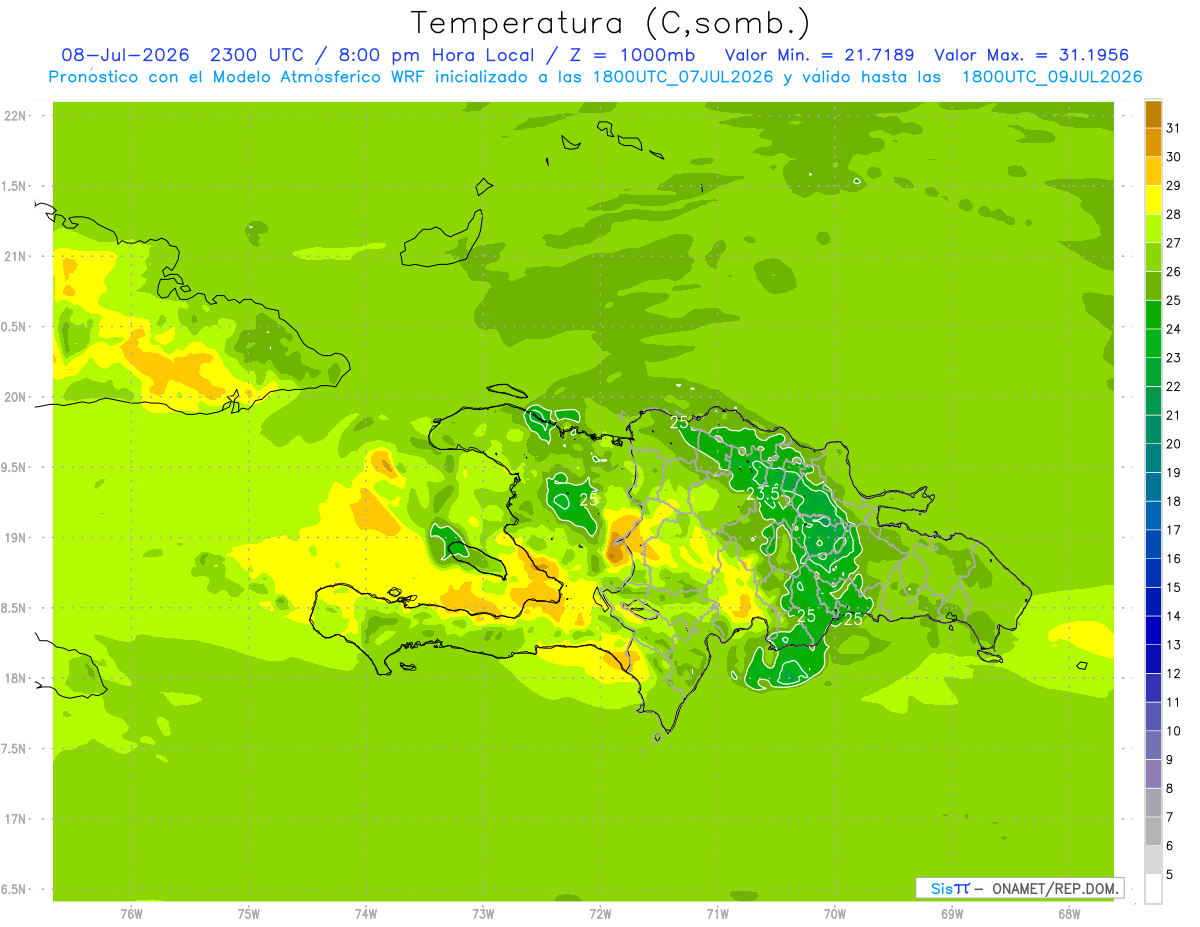Pick the purple swatch between 9 and 10
The height and width of the screenshot is (927, 1200).
tap(1153, 745)
